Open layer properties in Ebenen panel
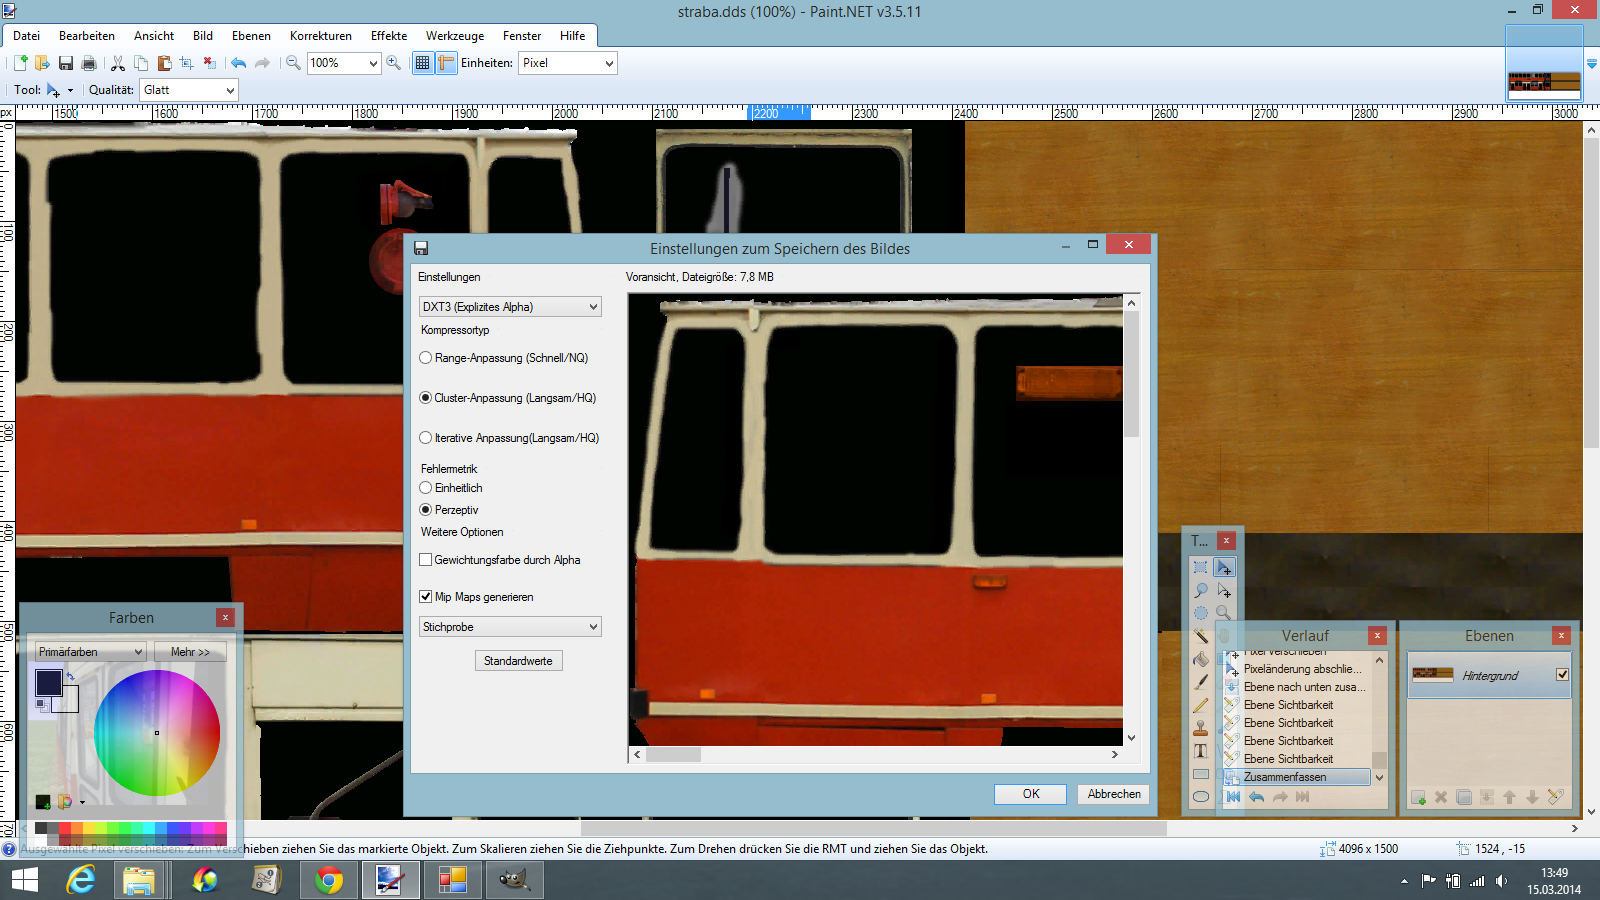Viewport: 1600px width, 900px height. (x=1555, y=797)
